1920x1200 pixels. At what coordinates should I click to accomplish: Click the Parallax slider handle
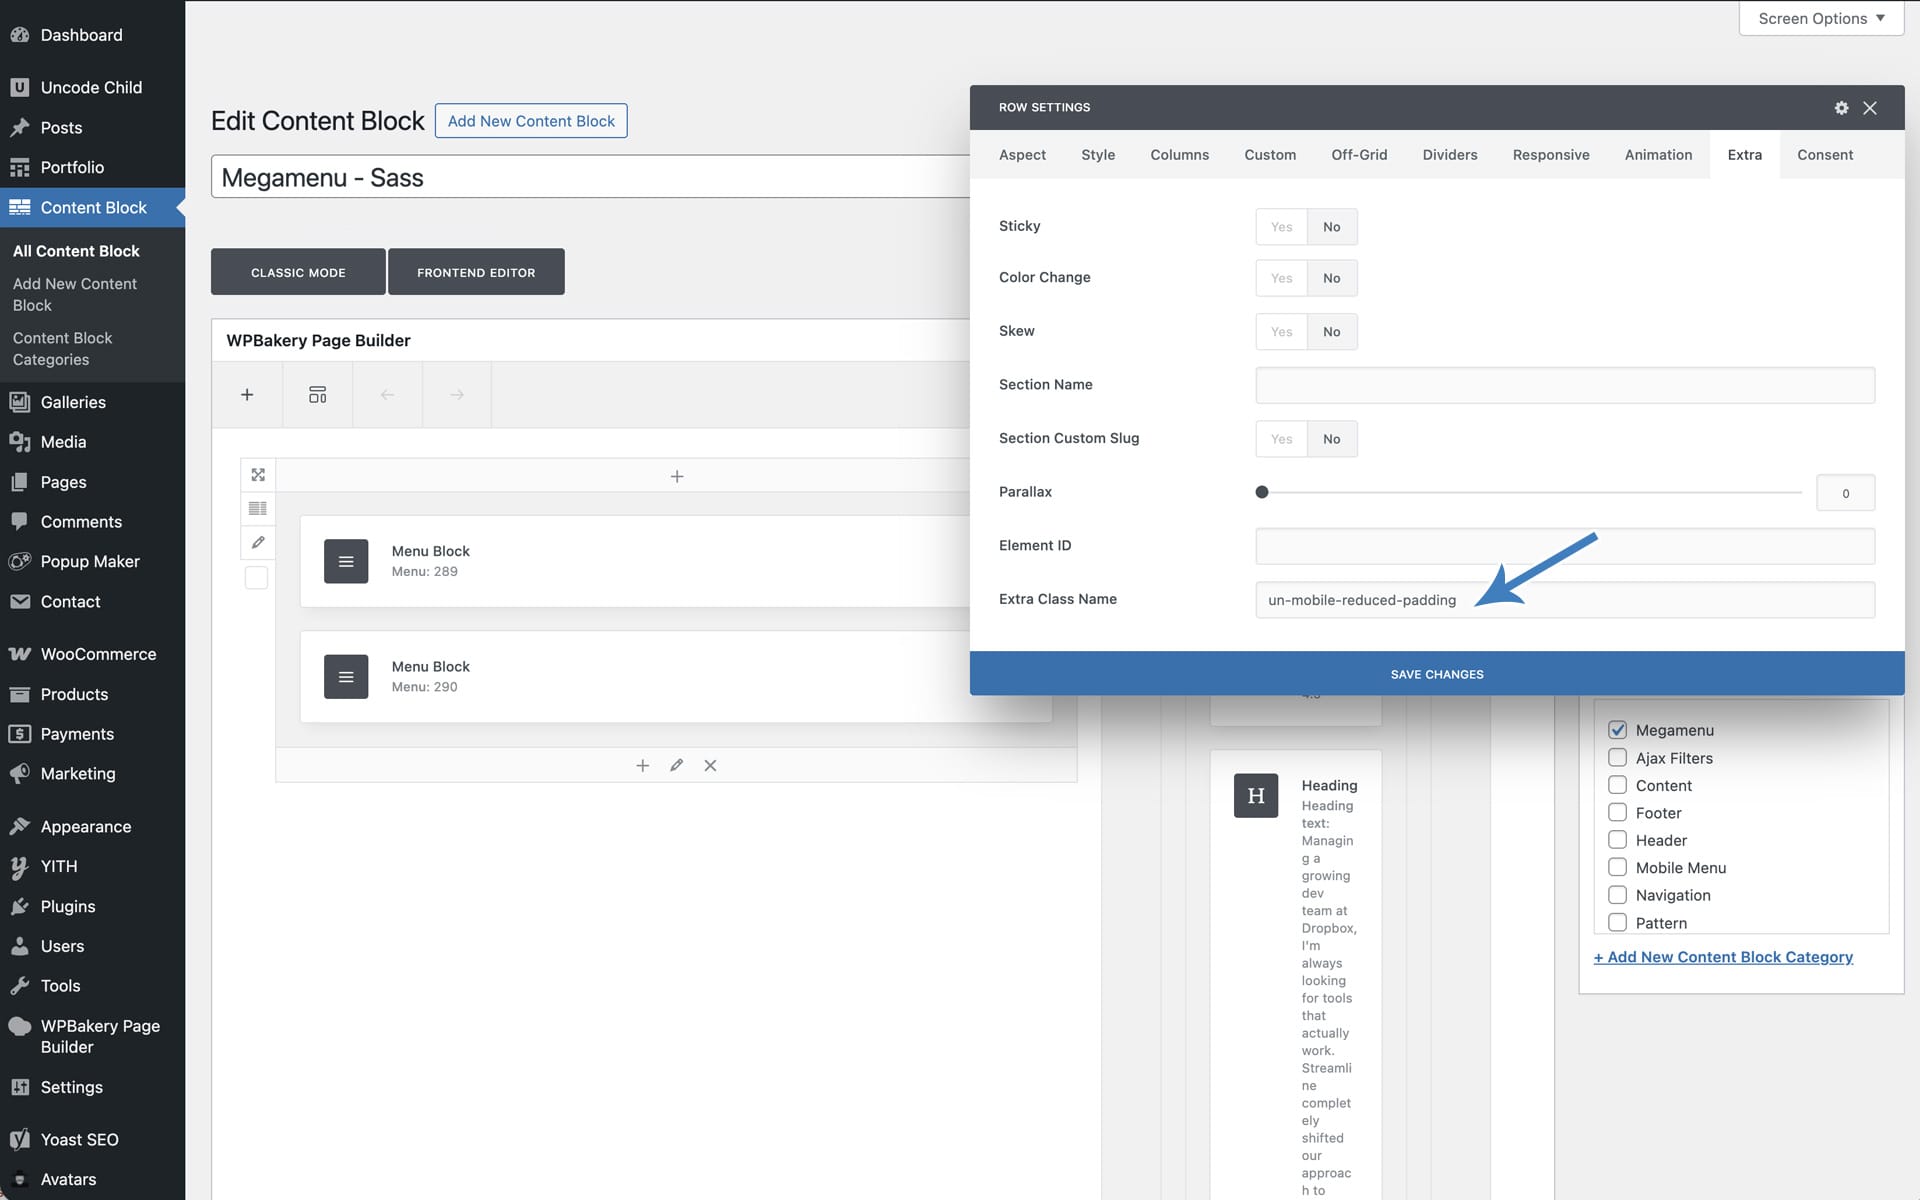coord(1262,492)
